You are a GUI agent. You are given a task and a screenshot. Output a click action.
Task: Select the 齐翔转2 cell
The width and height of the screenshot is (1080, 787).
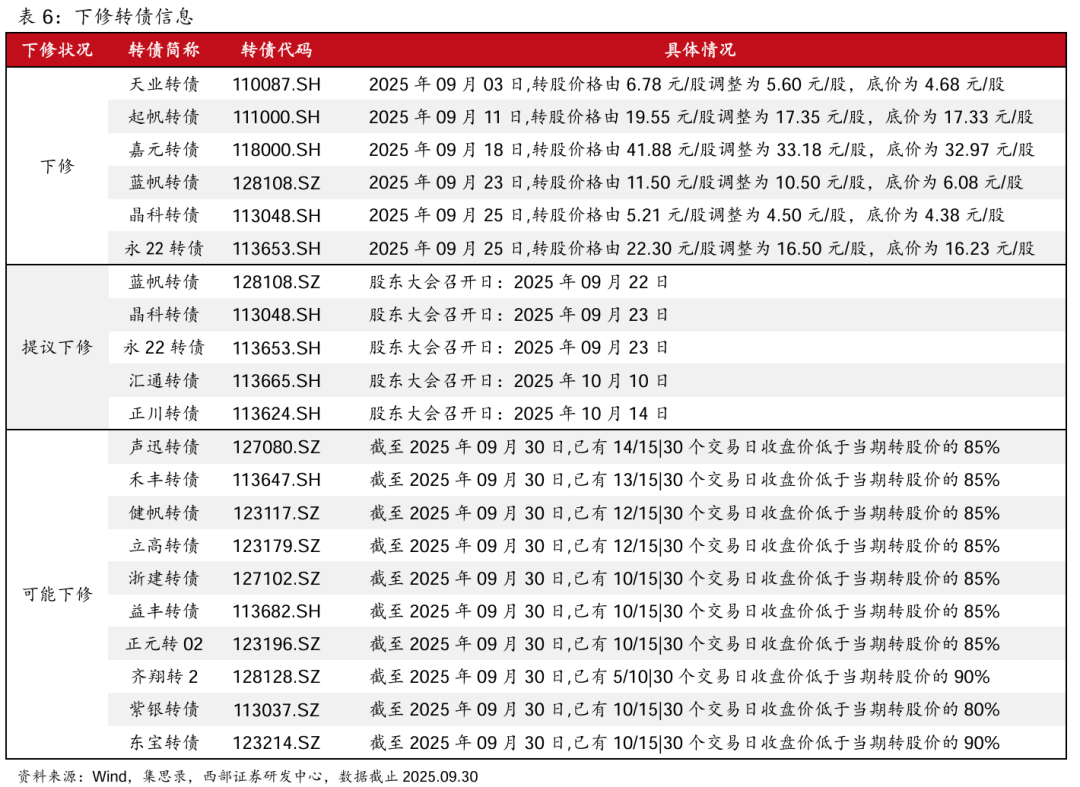click(x=164, y=677)
